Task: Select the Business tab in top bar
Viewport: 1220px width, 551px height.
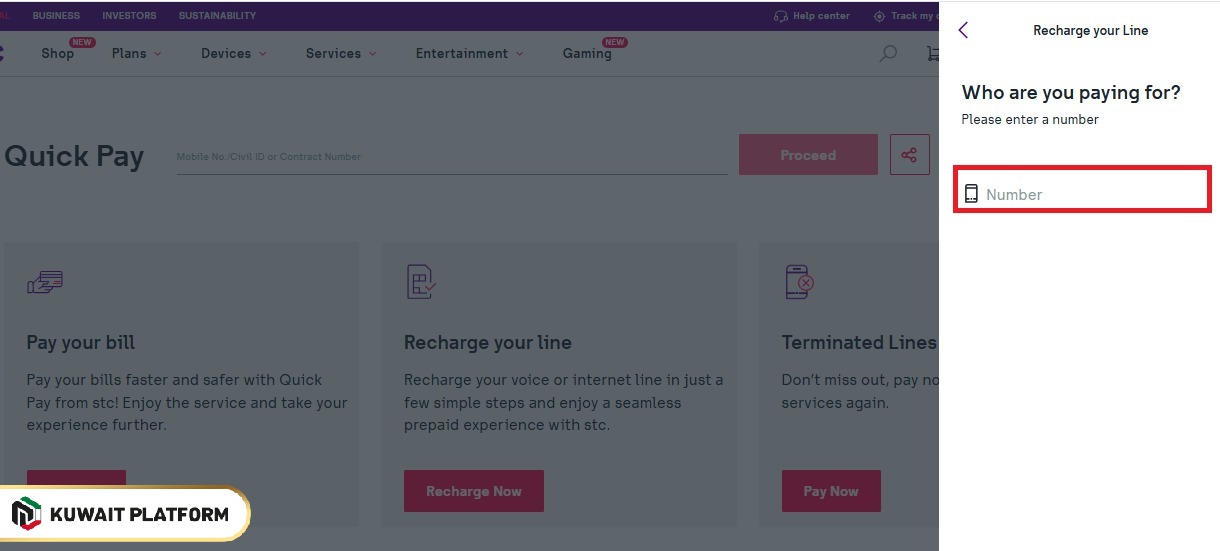Action: 56,16
